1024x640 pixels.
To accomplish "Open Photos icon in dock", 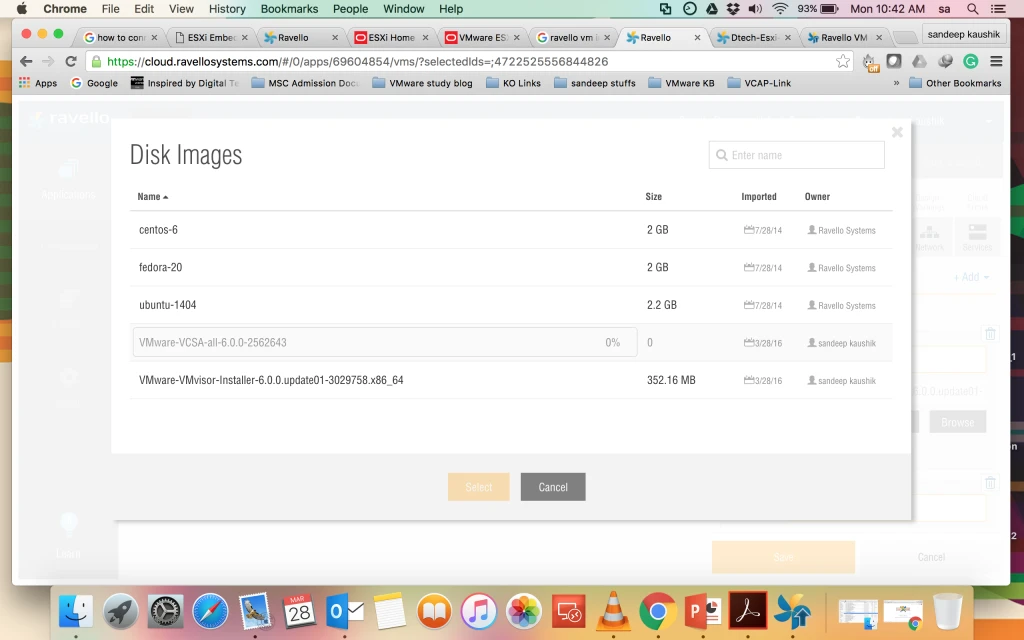I will [x=524, y=612].
